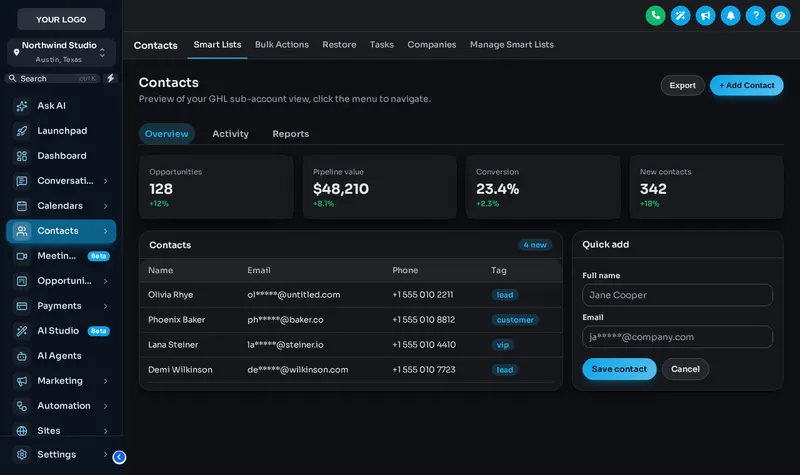The height and width of the screenshot is (475, 800).
Task: Click the sidebar Search field
Action: (54, 78)
